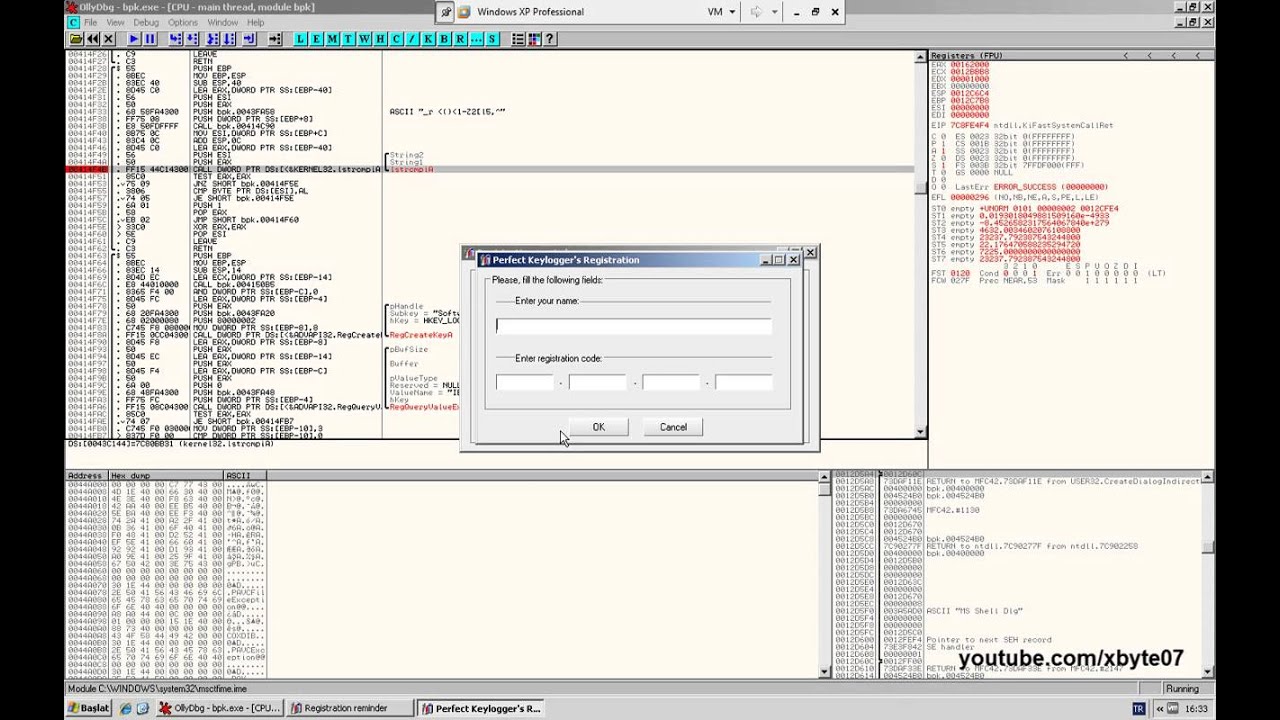Click the Registers (FPU) pane header

[1072, 55]
